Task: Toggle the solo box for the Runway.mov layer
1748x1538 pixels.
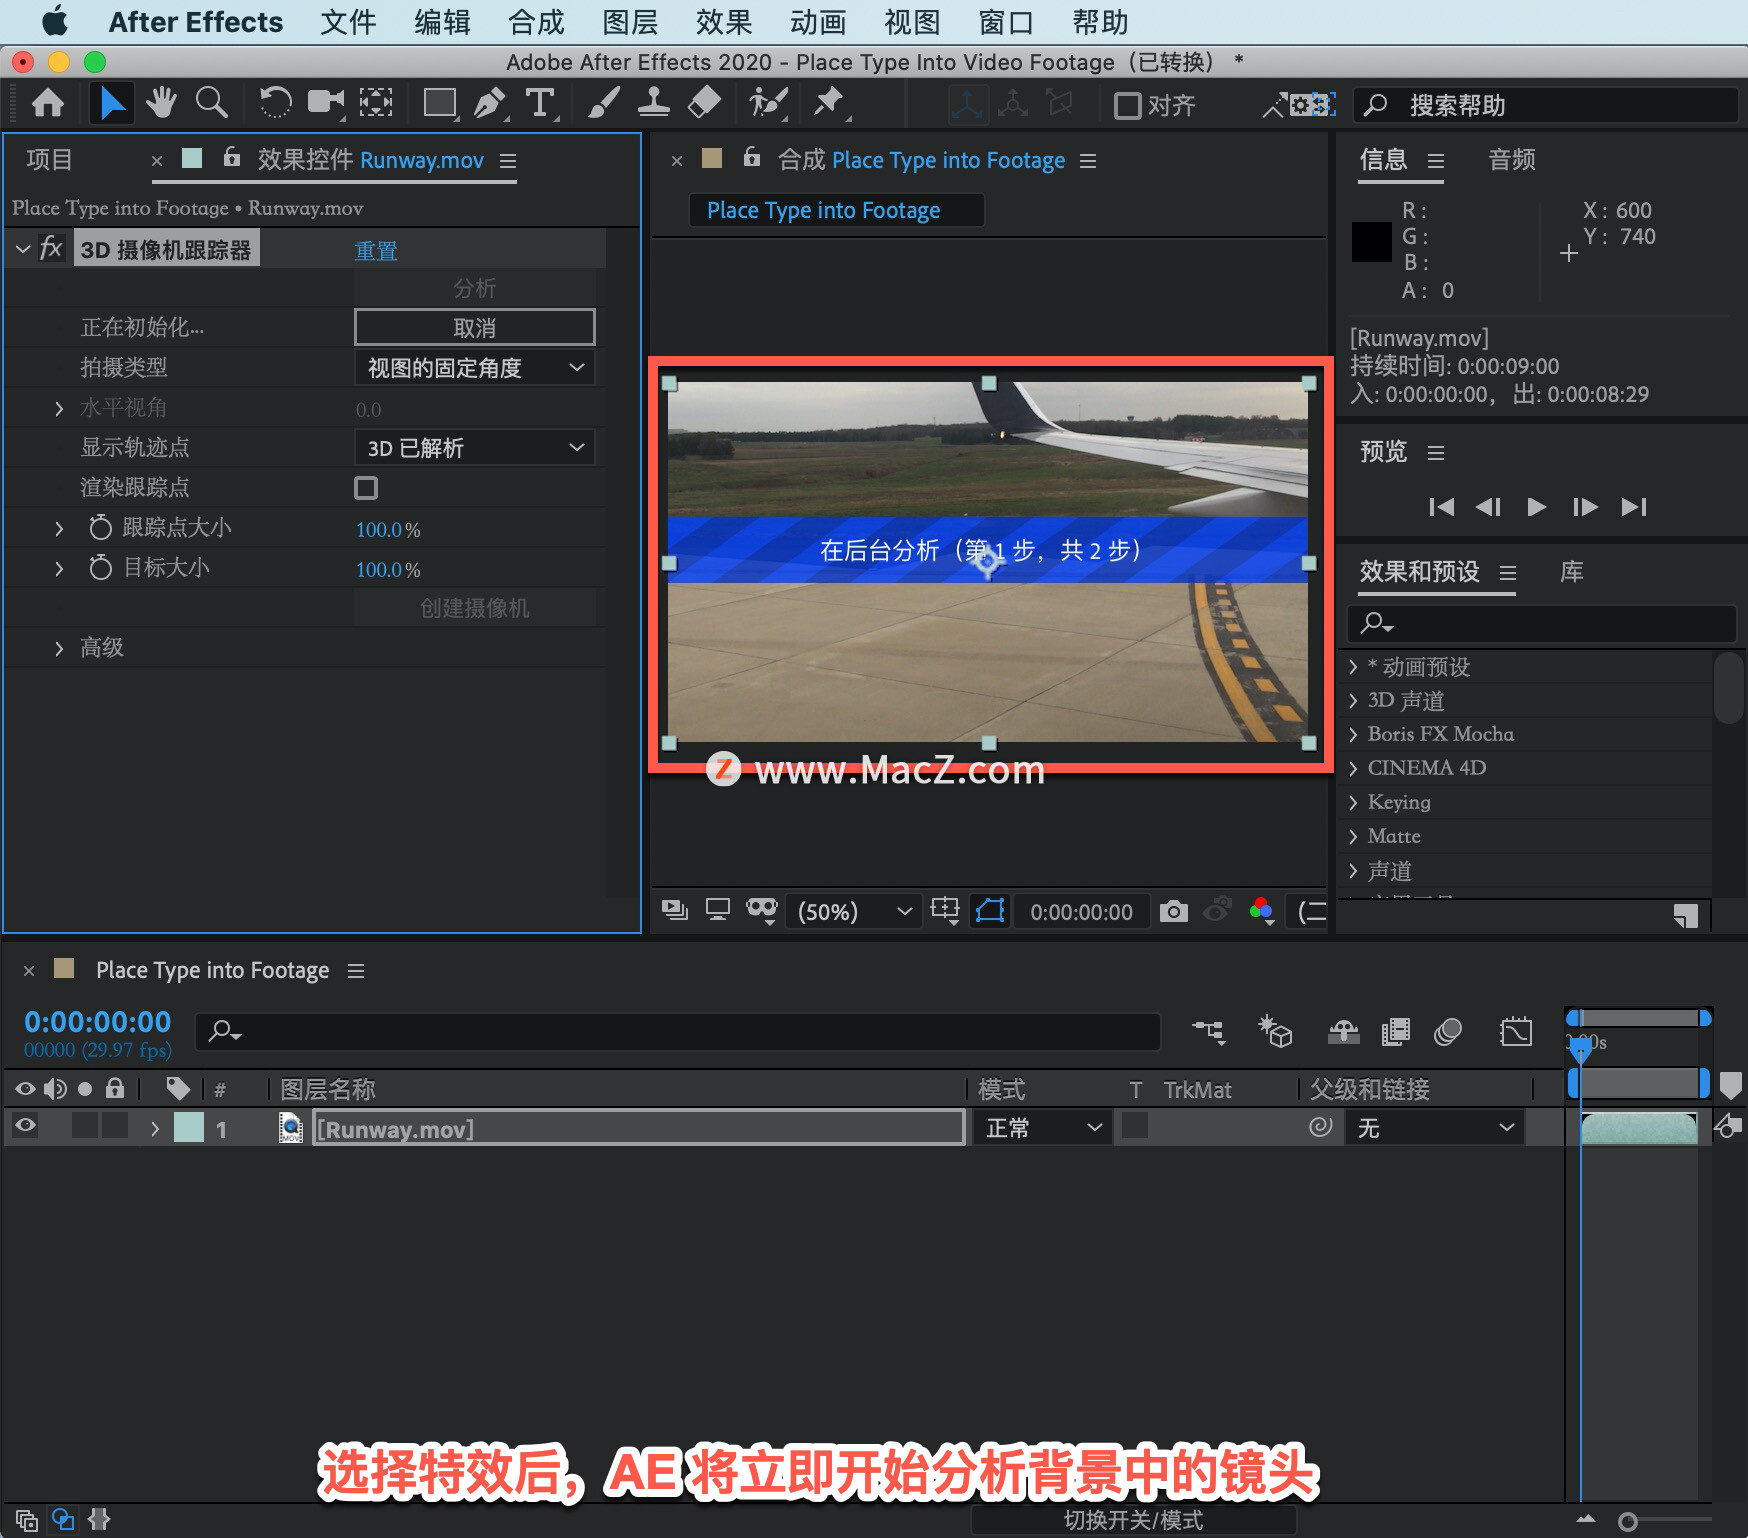Action: click(85, 1126)
